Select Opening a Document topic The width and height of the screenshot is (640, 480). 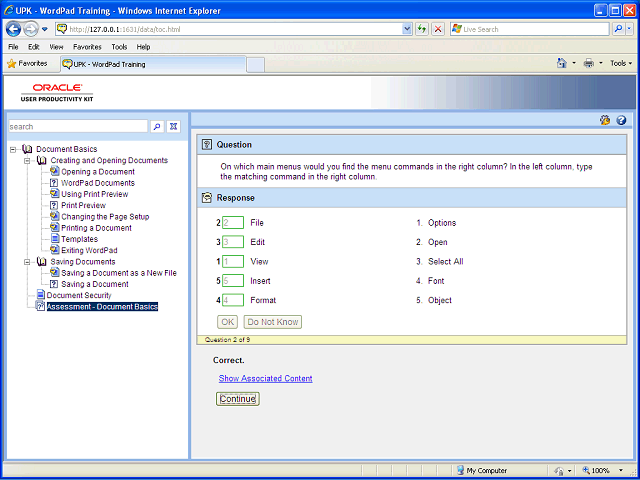click(98, 172)
